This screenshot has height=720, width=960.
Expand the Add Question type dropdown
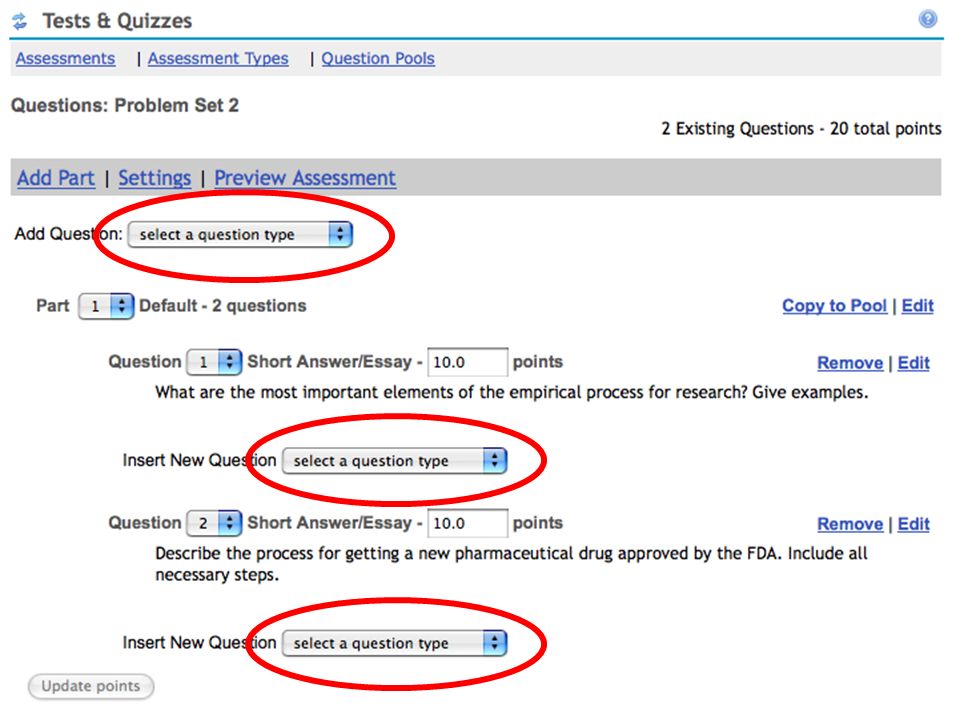[240, 234]
